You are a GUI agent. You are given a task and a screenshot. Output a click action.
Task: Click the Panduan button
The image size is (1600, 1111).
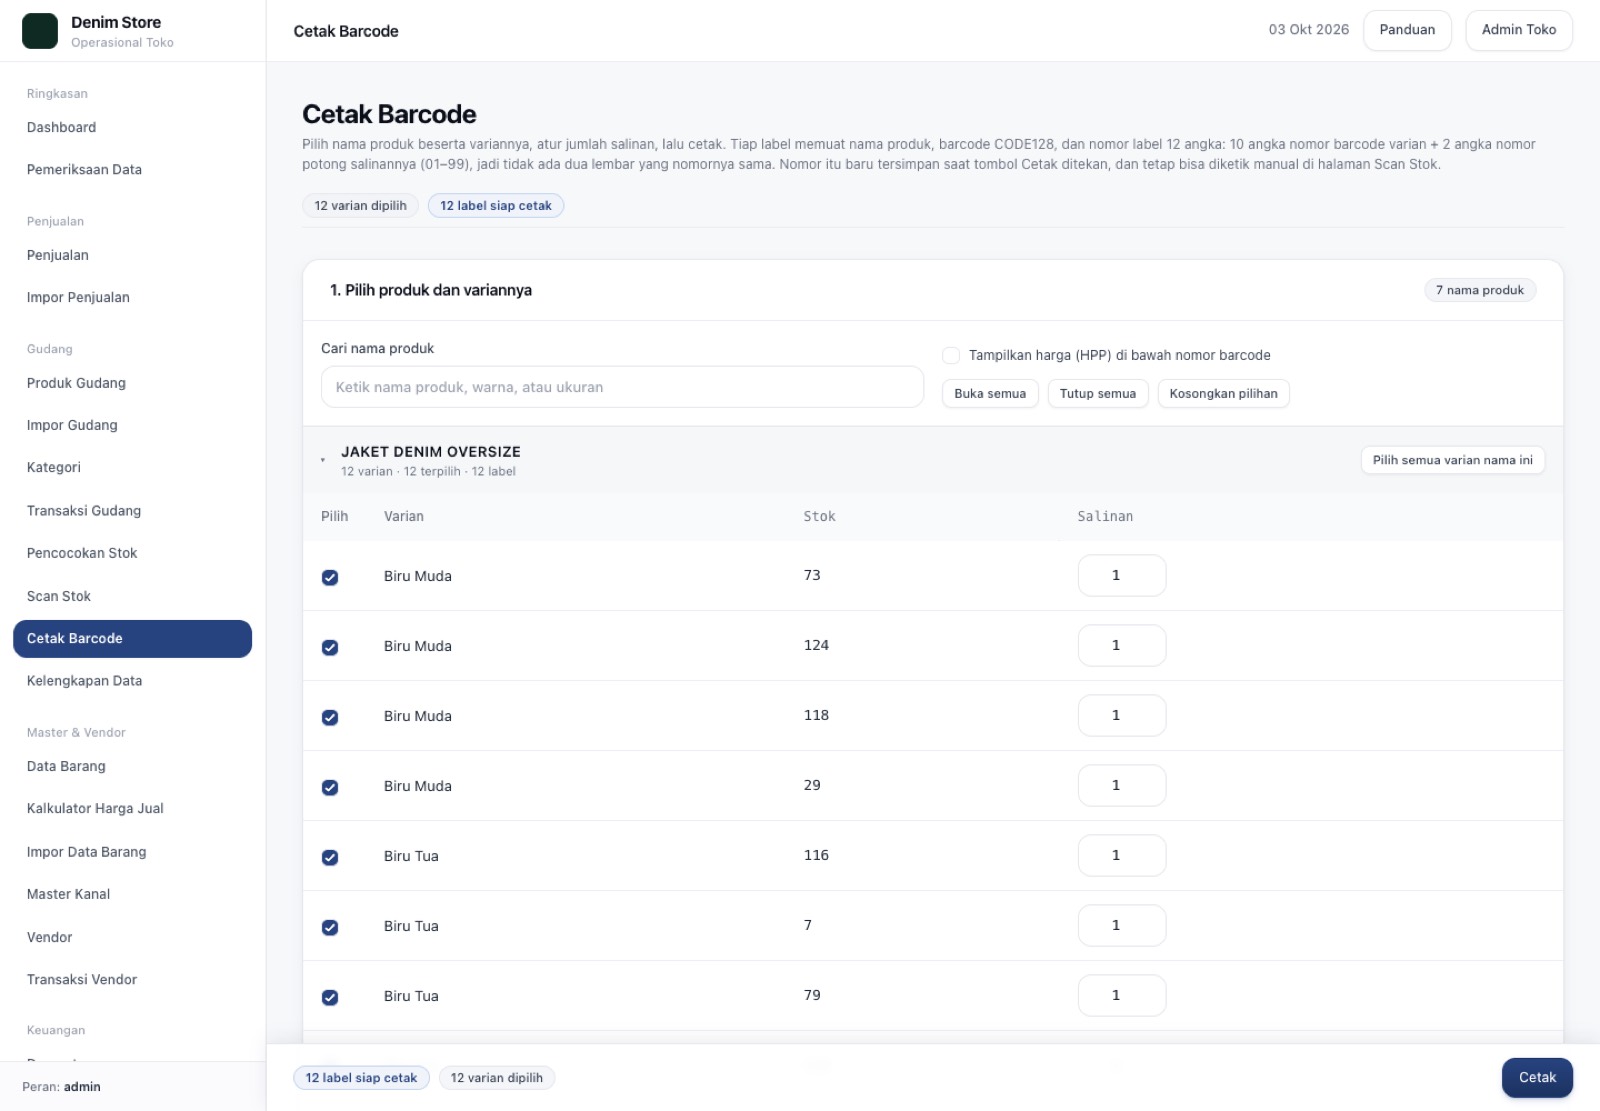1407,30
